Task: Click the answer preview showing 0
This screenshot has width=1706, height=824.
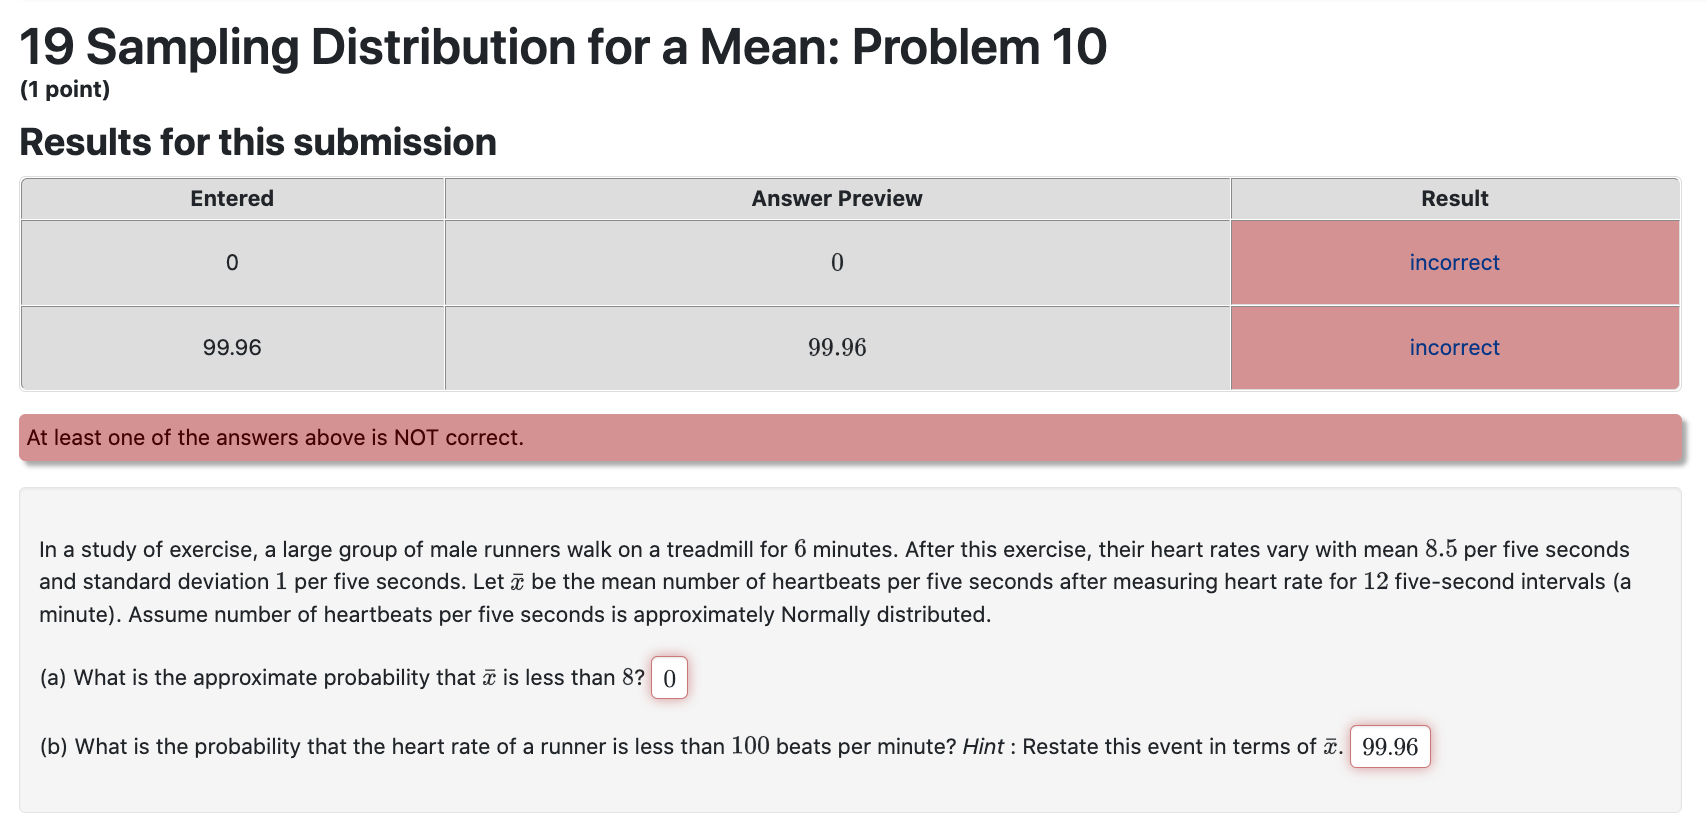Action: pyautogui.click(x=836, y=262)
